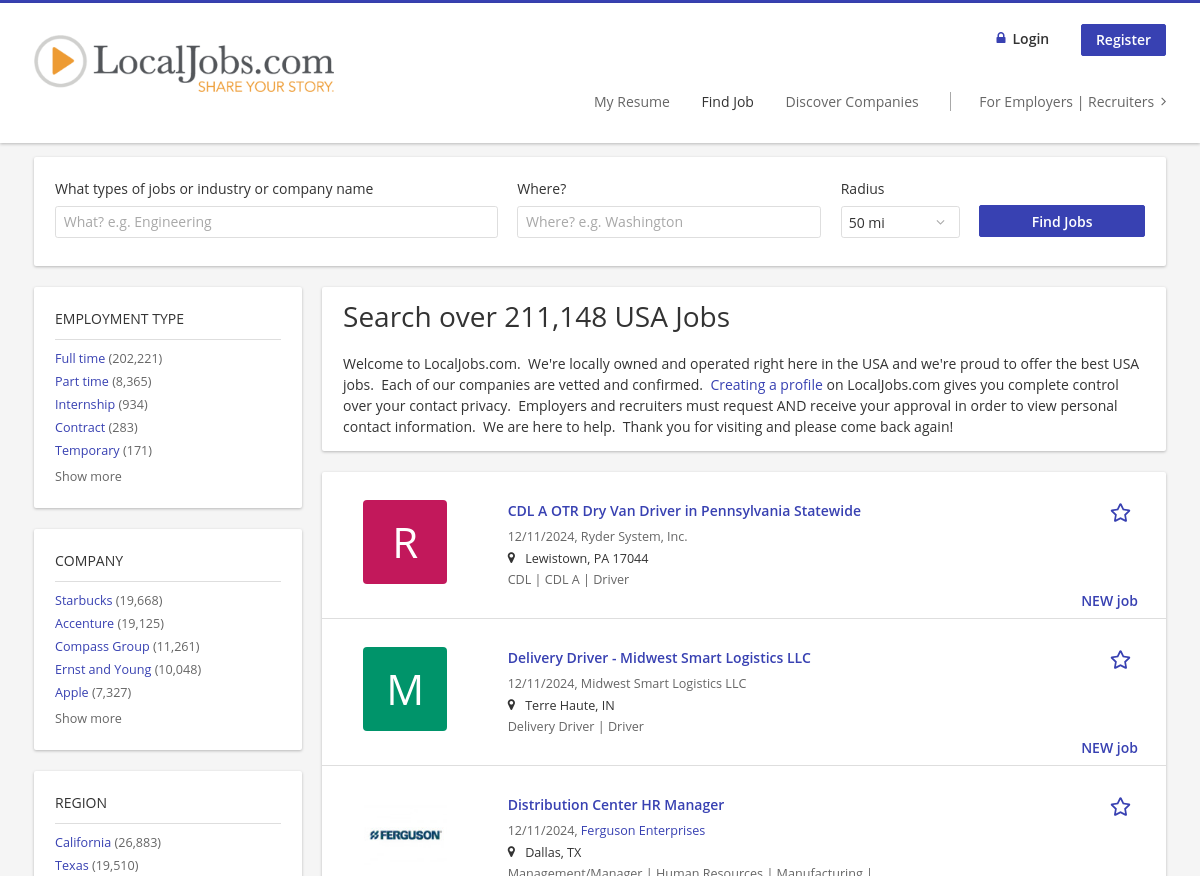Click the Register button

click(x=1123, y=40)
